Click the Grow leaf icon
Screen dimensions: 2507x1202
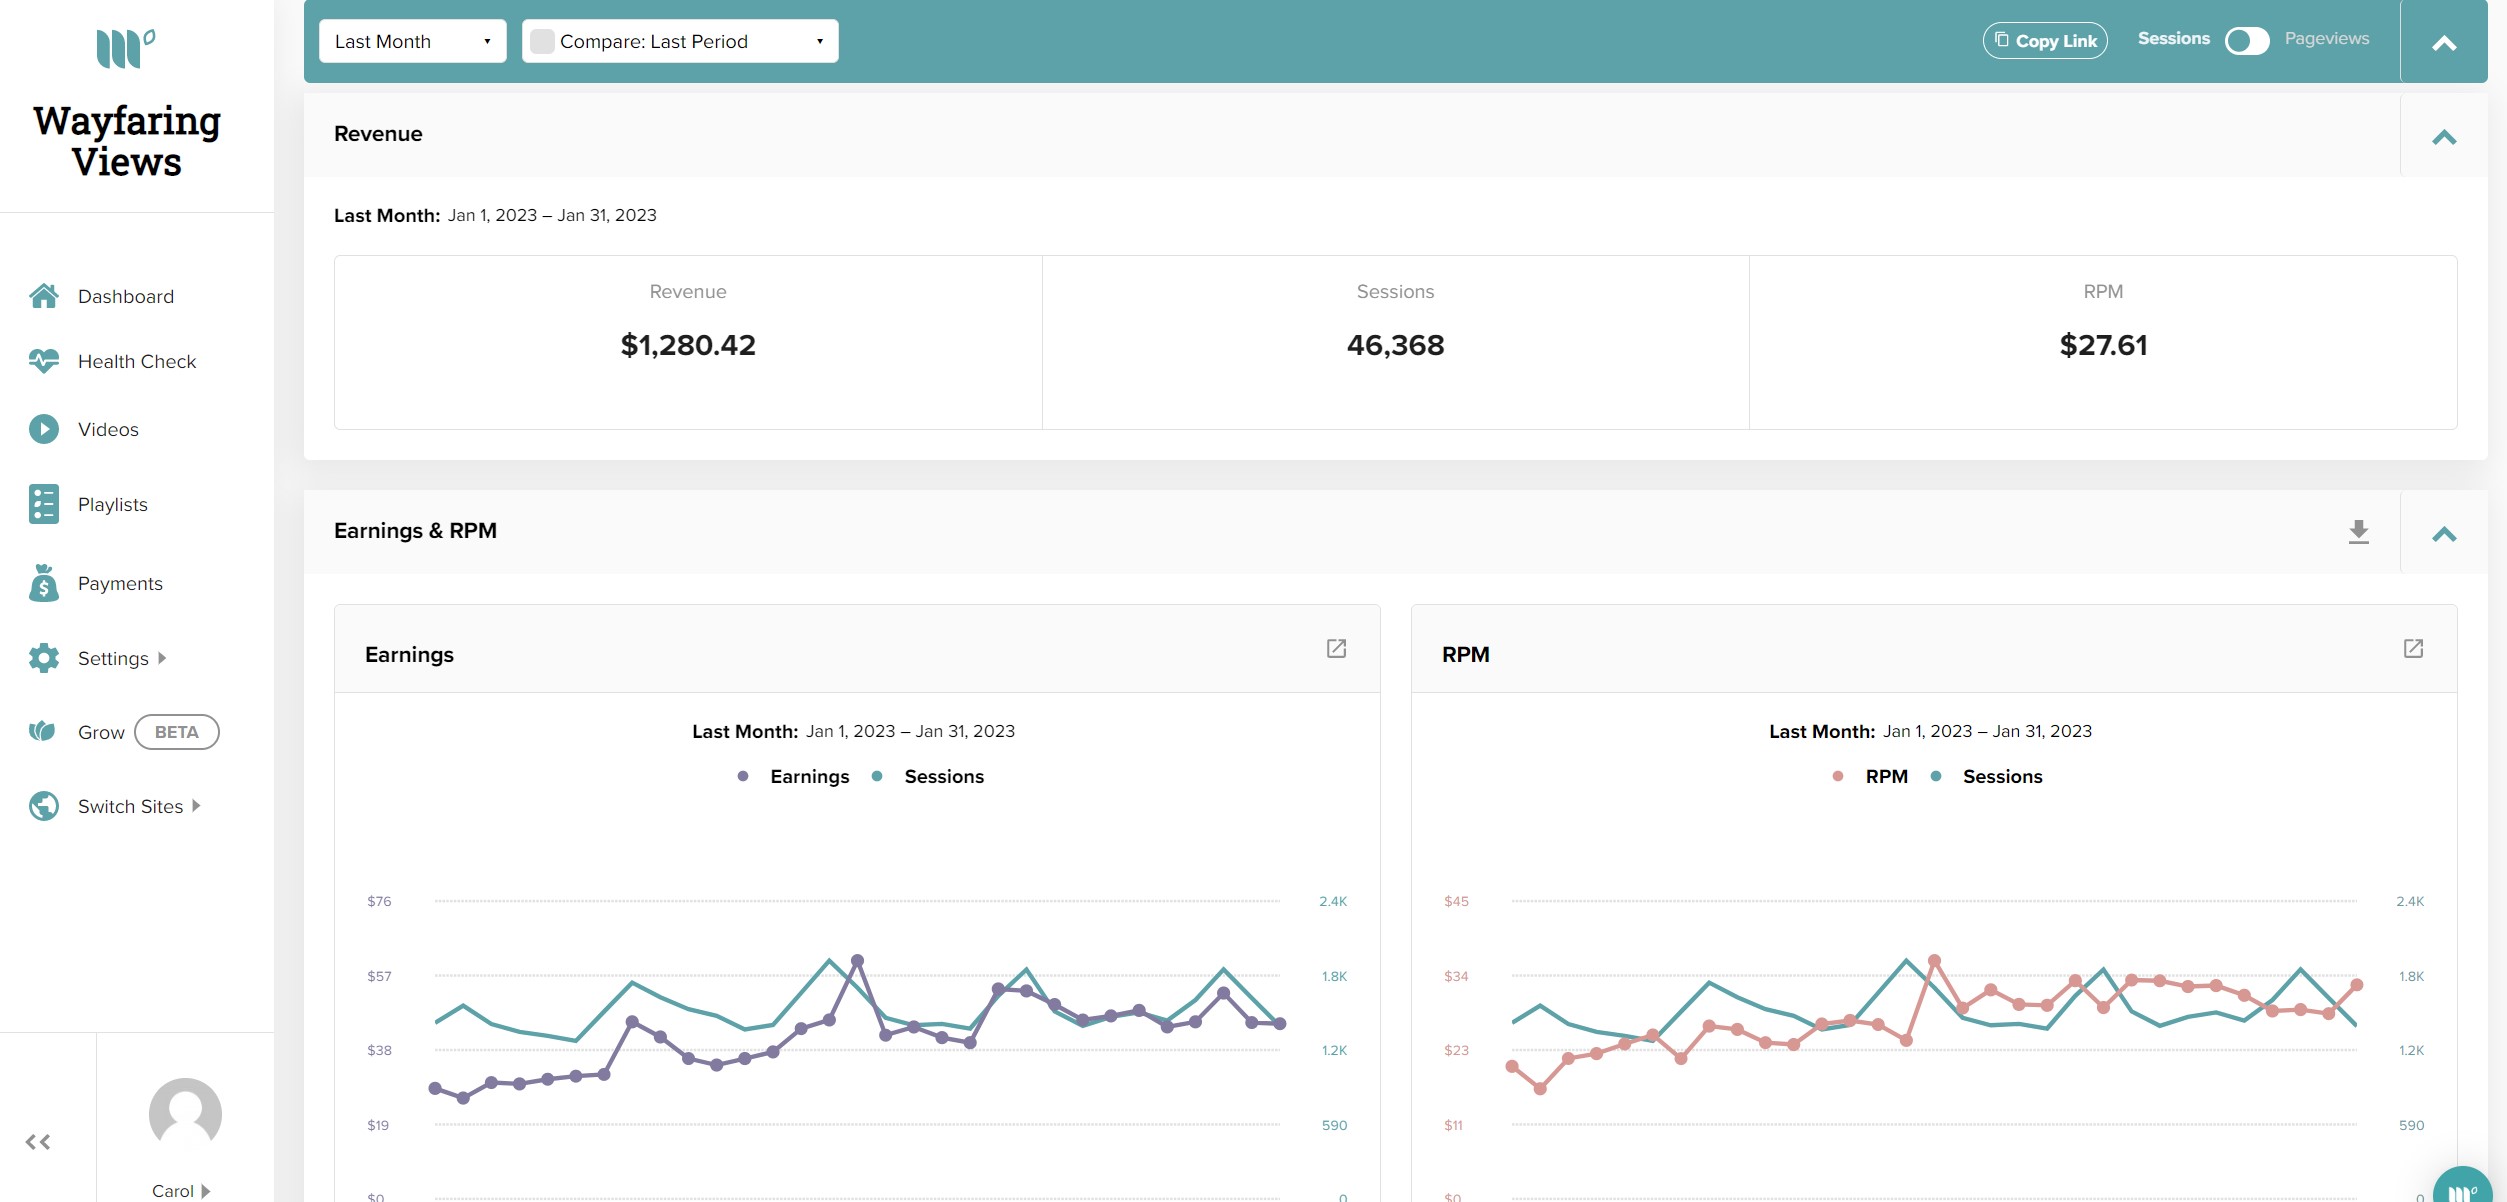(x=42, y=731)
